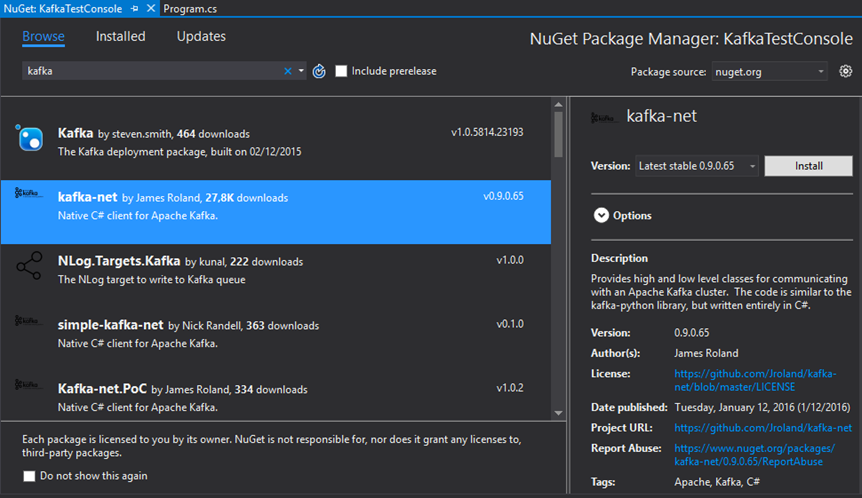Click version v0.9.0.65 in selected row
The width and height of the screenshot is (862, 498).
(503, 196)
